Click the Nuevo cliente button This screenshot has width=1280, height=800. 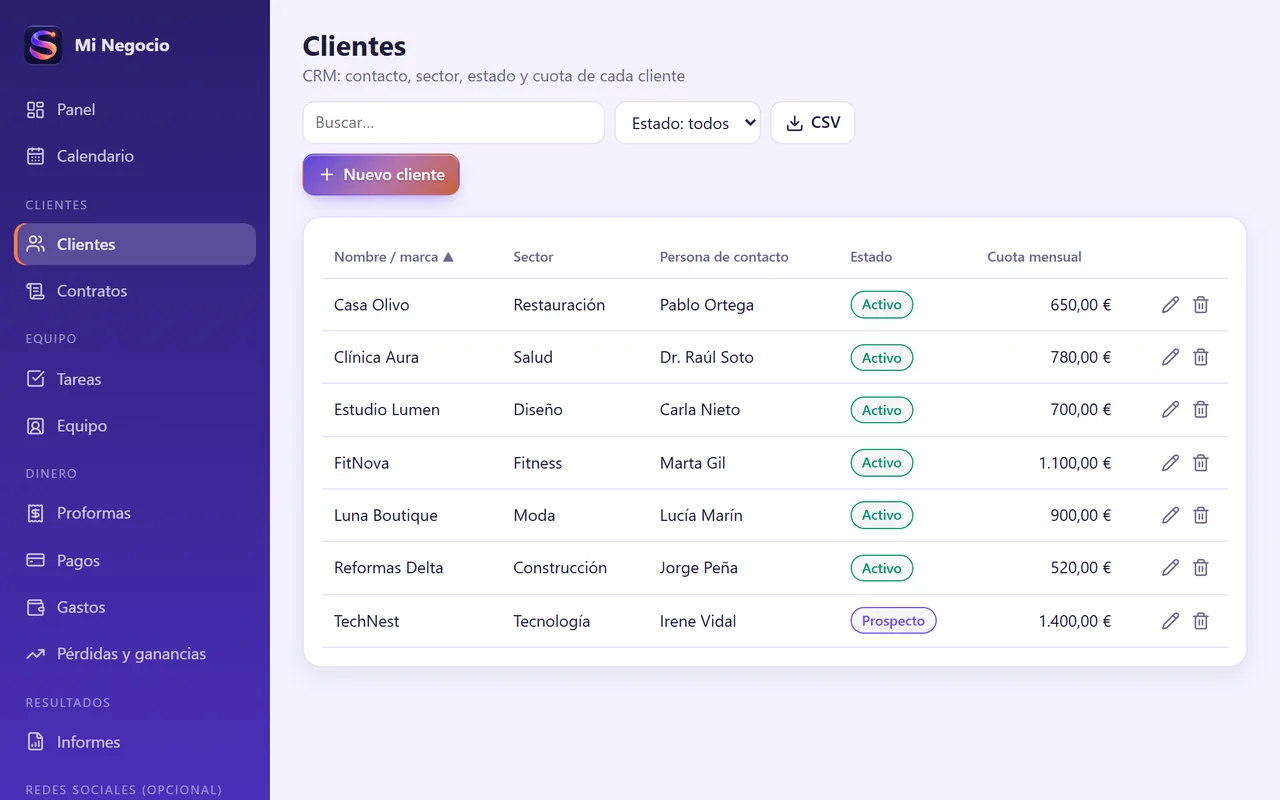pyautogui.click(x=381, y=174)
